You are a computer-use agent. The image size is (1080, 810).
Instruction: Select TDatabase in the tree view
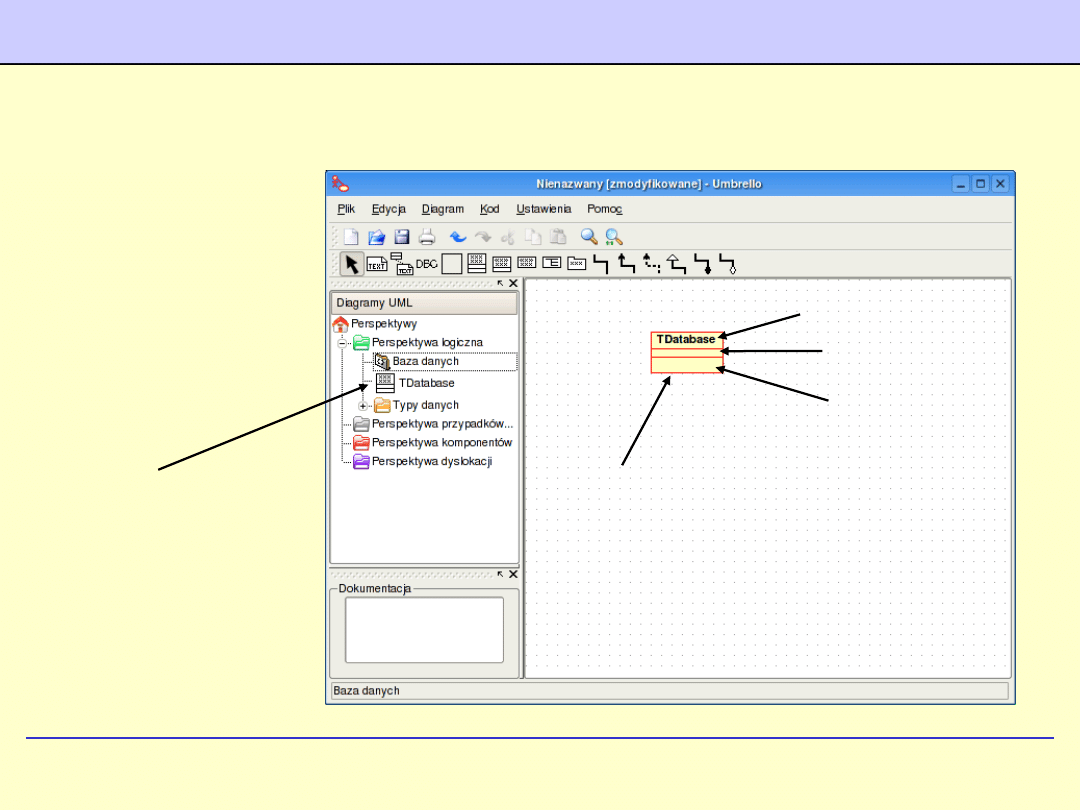[426, 383]
